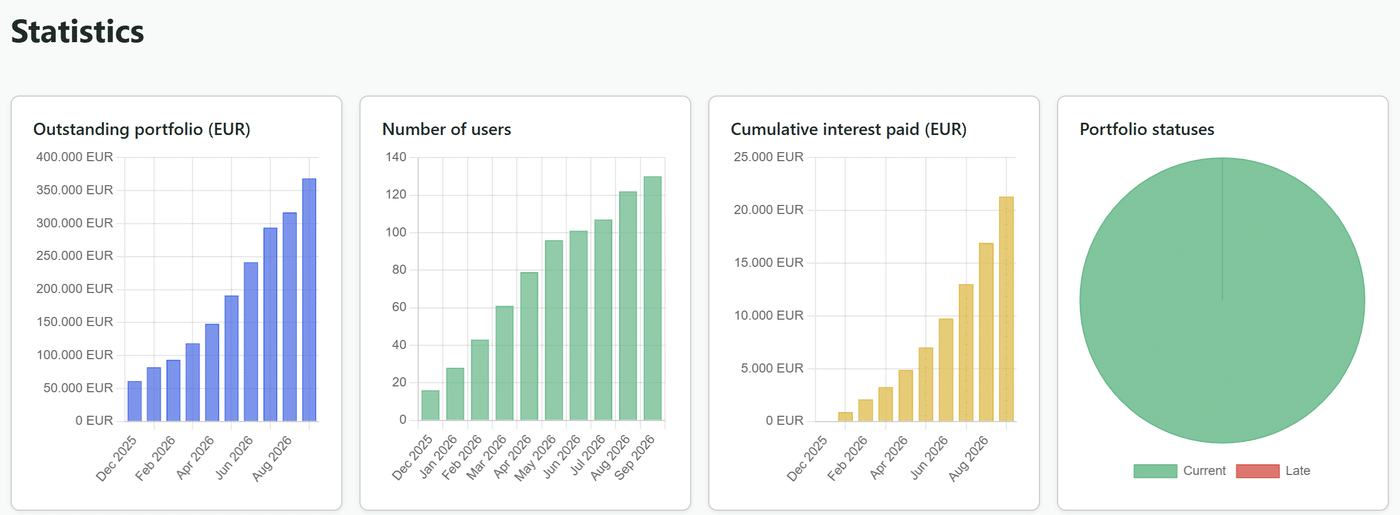Click the 200.000 EUR axis label
The width and height of the screenshot is (1400, 515).
(74, 289)
